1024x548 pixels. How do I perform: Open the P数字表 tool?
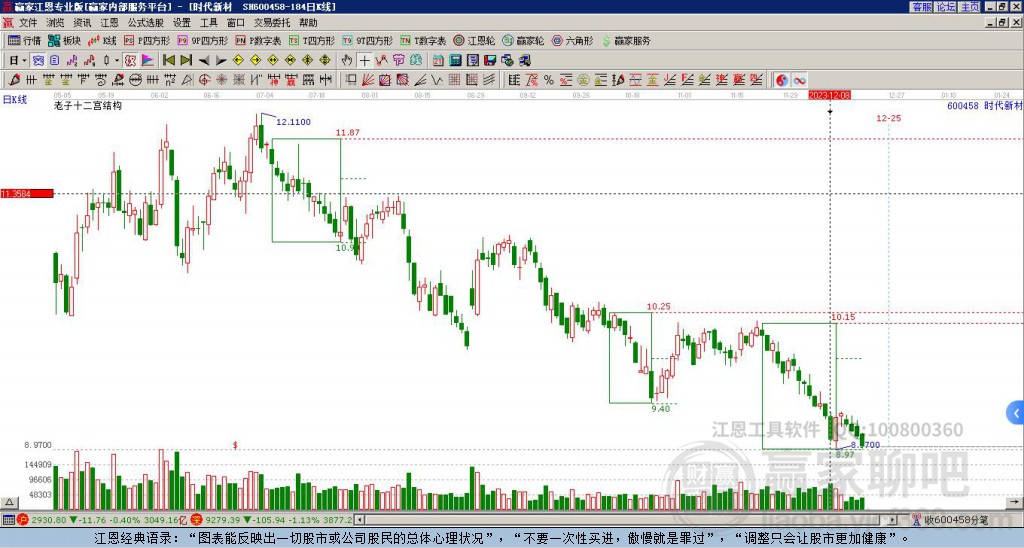pos(258,40)
